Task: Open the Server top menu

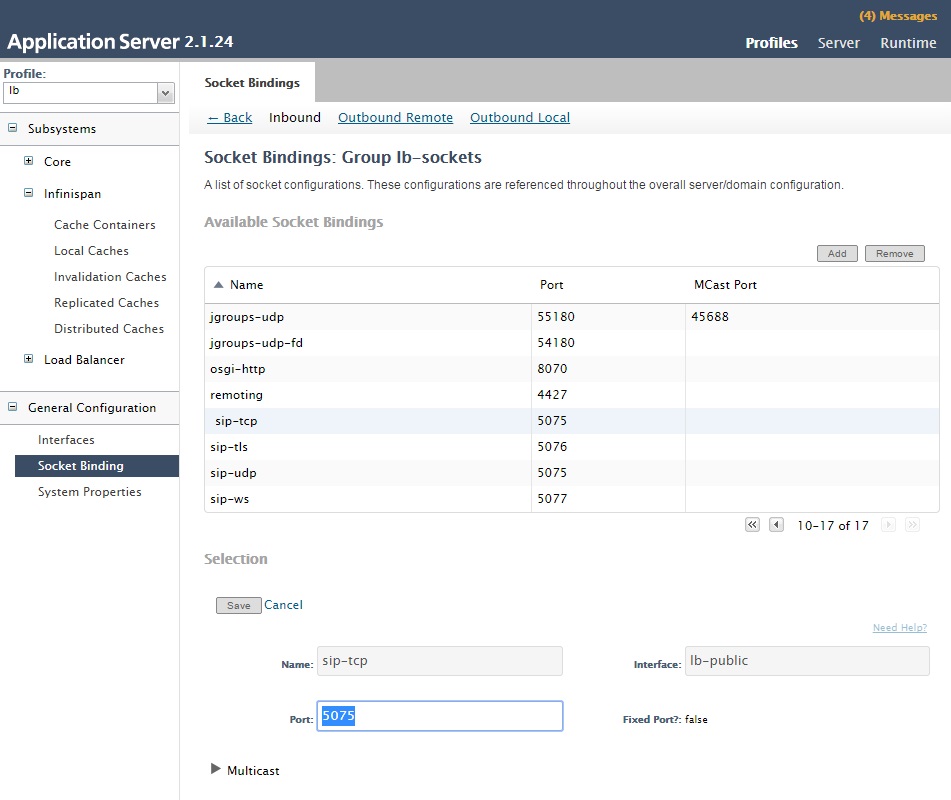Action: click(839, 43)
